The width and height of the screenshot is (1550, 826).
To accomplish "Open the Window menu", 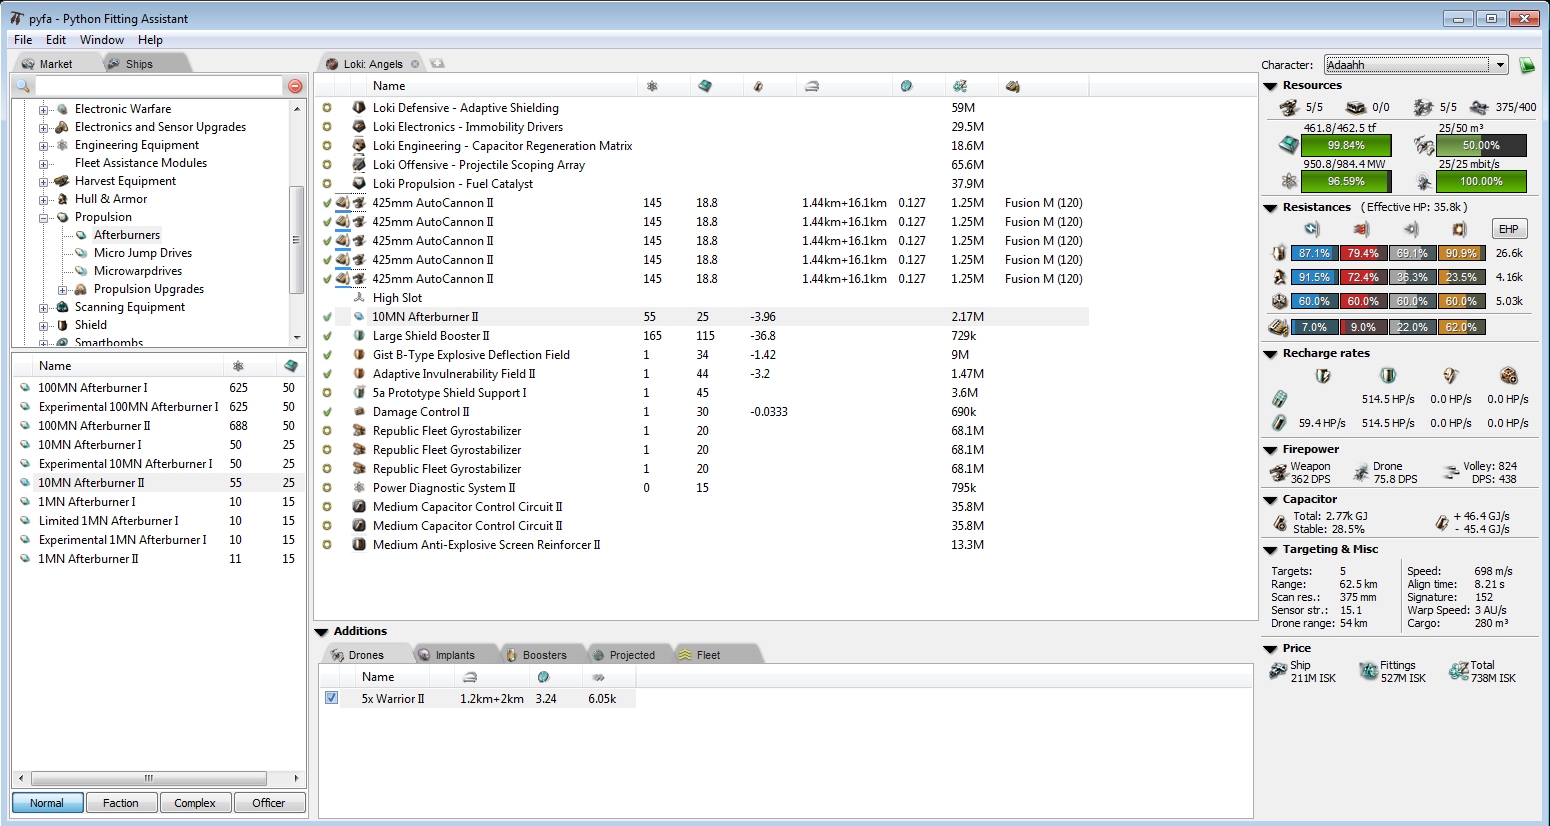I will (x=102, y=40).
